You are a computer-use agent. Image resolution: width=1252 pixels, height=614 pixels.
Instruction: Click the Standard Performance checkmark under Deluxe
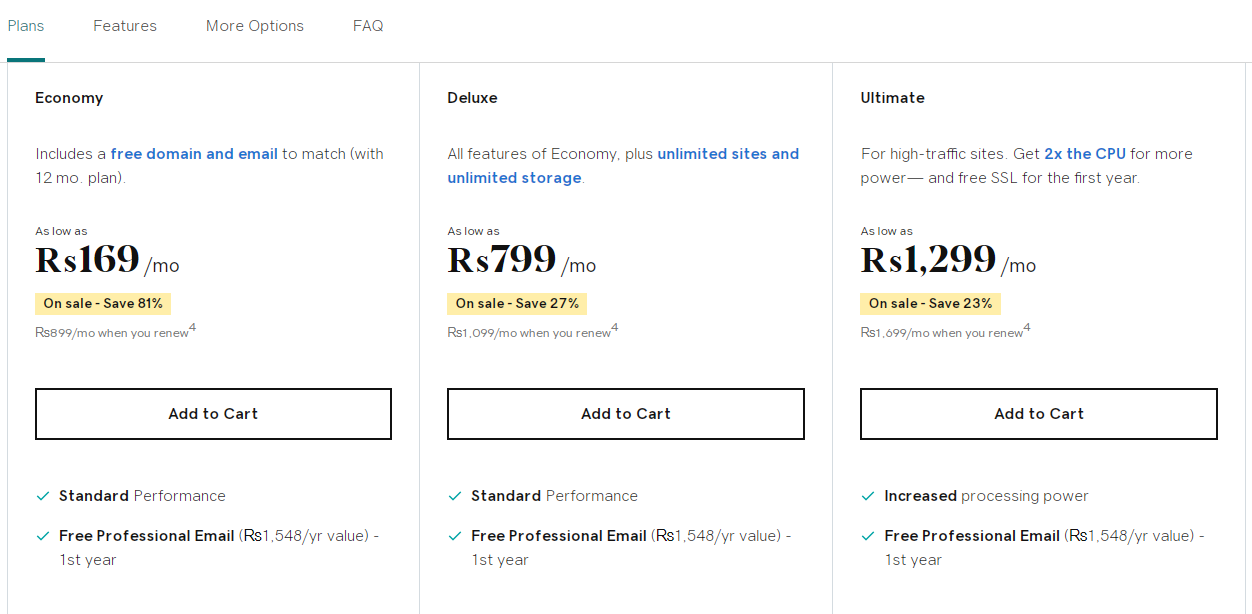click(456, 496)
